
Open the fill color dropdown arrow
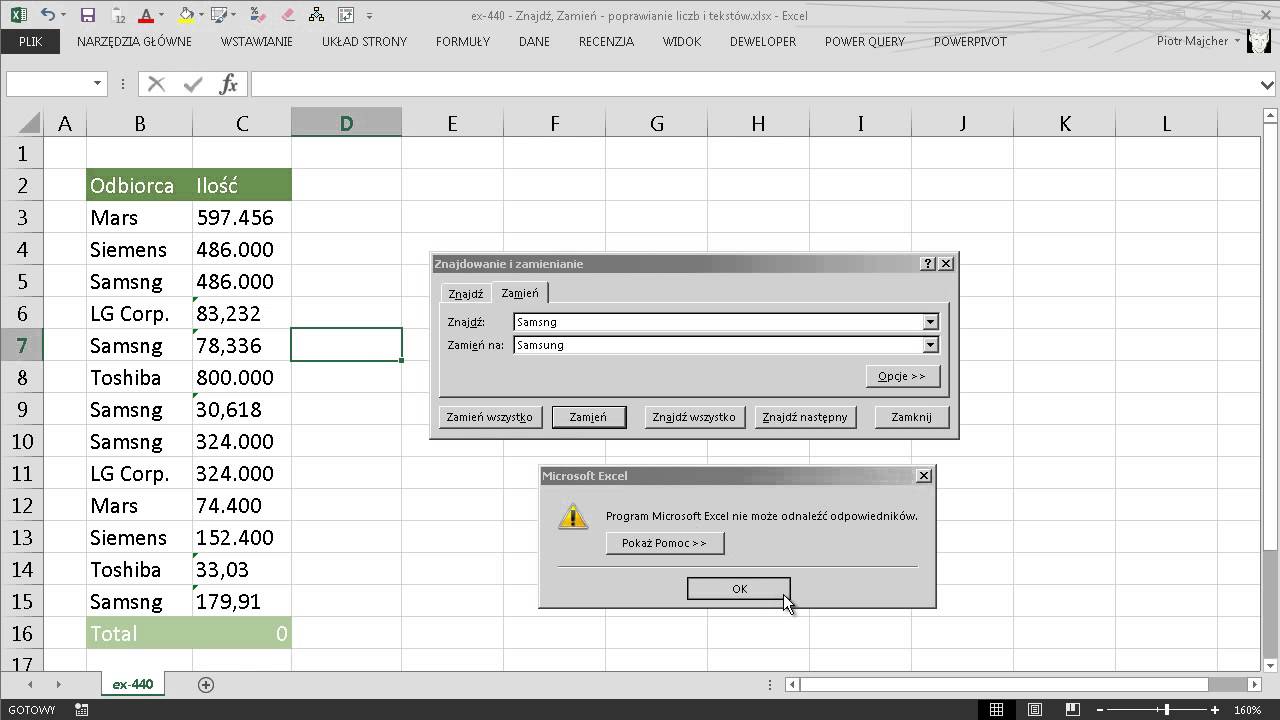click(x=201, y=16)
